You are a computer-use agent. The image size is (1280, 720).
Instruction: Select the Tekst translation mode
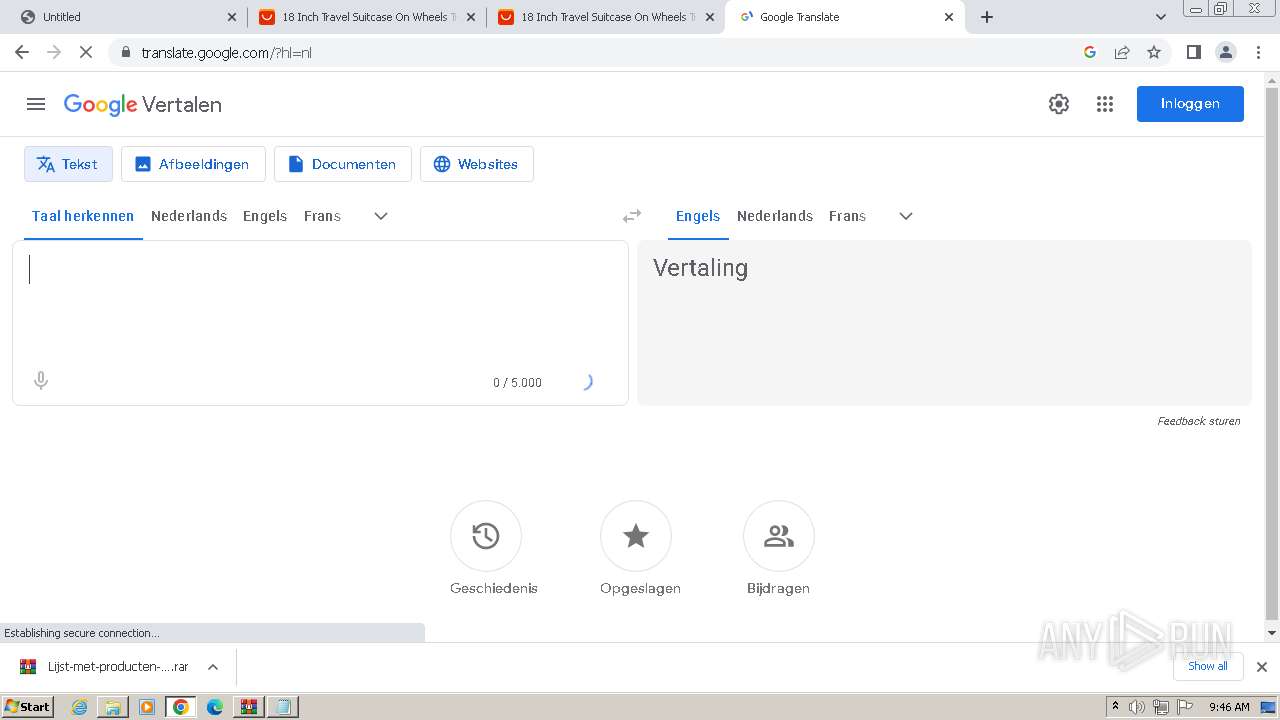(x=68, y=164)
